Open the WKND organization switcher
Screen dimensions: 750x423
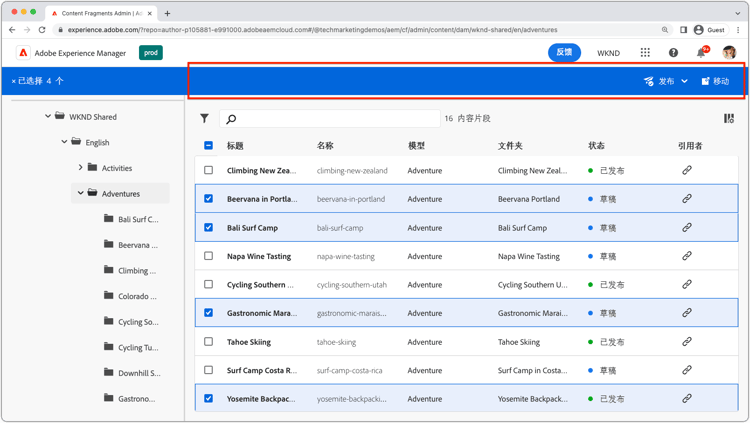pyautogui.click(x=608, y=53)
